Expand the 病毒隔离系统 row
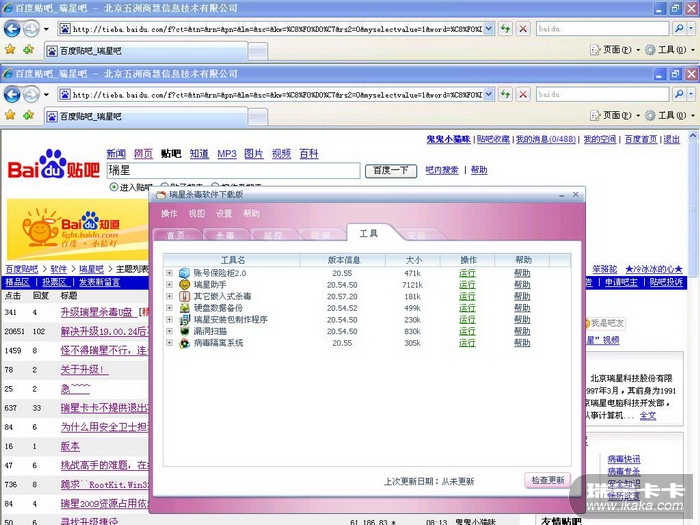This screenshot has width=700, height=525. (169, 343)
